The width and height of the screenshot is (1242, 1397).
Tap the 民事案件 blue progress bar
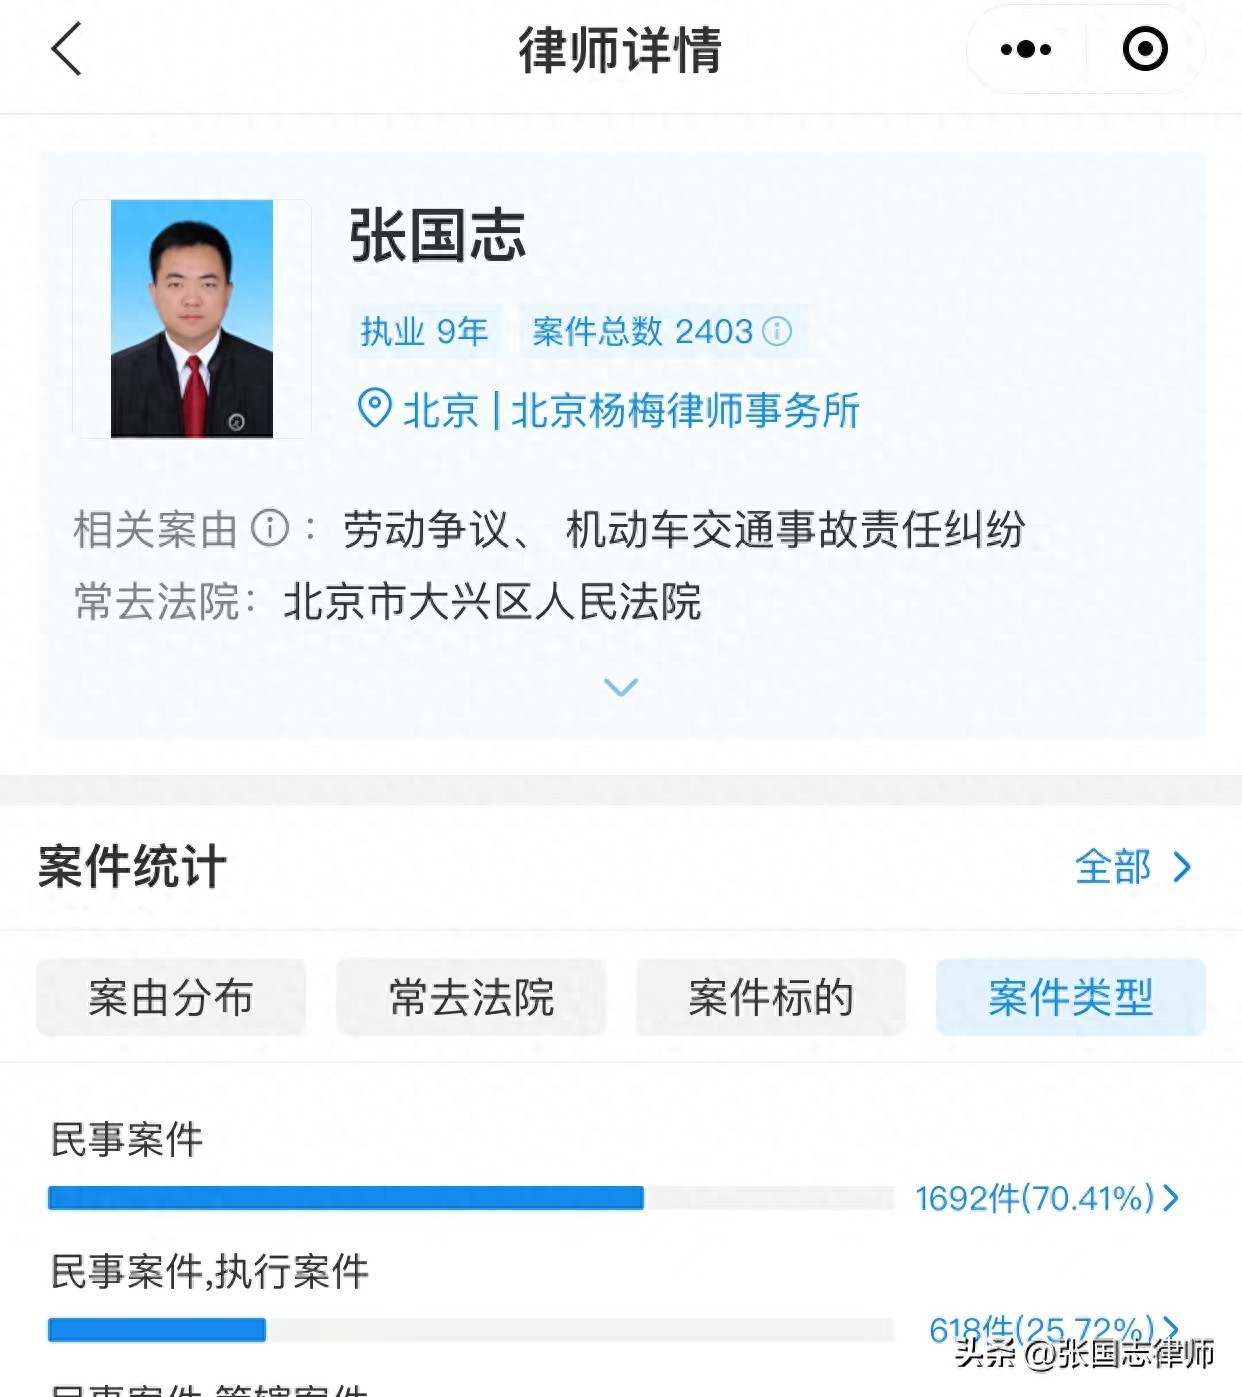click(x=346, y=1198)
